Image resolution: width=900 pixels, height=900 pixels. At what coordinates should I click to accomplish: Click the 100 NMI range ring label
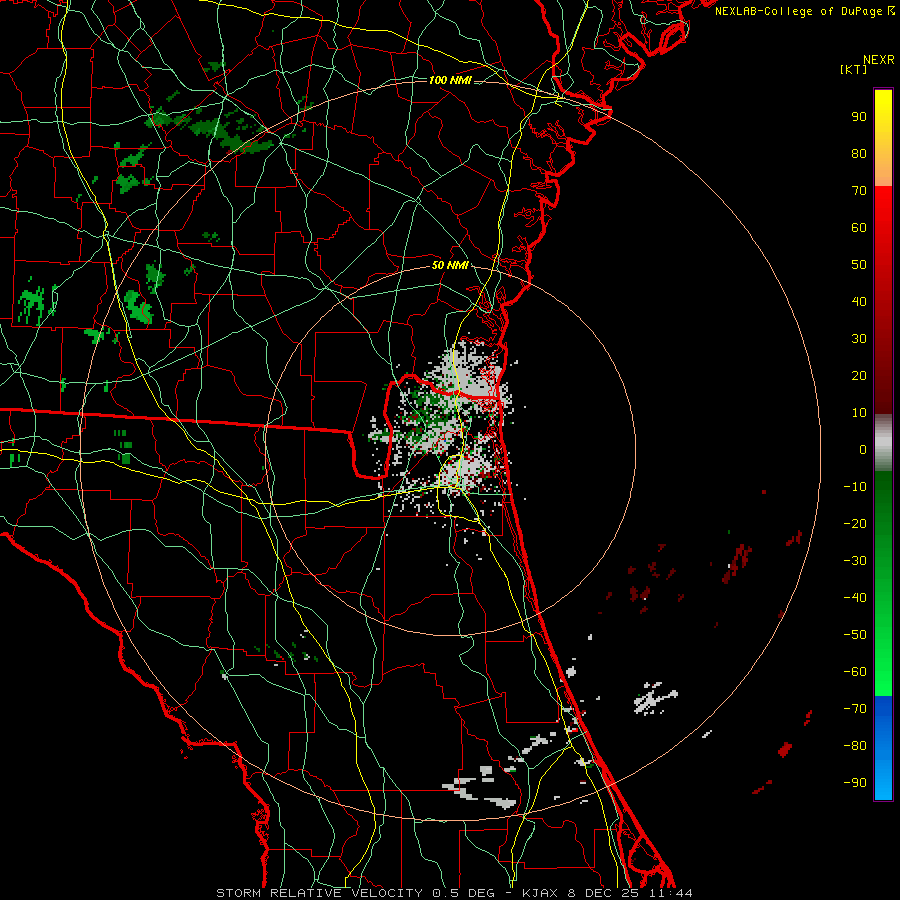coord(450,80)
